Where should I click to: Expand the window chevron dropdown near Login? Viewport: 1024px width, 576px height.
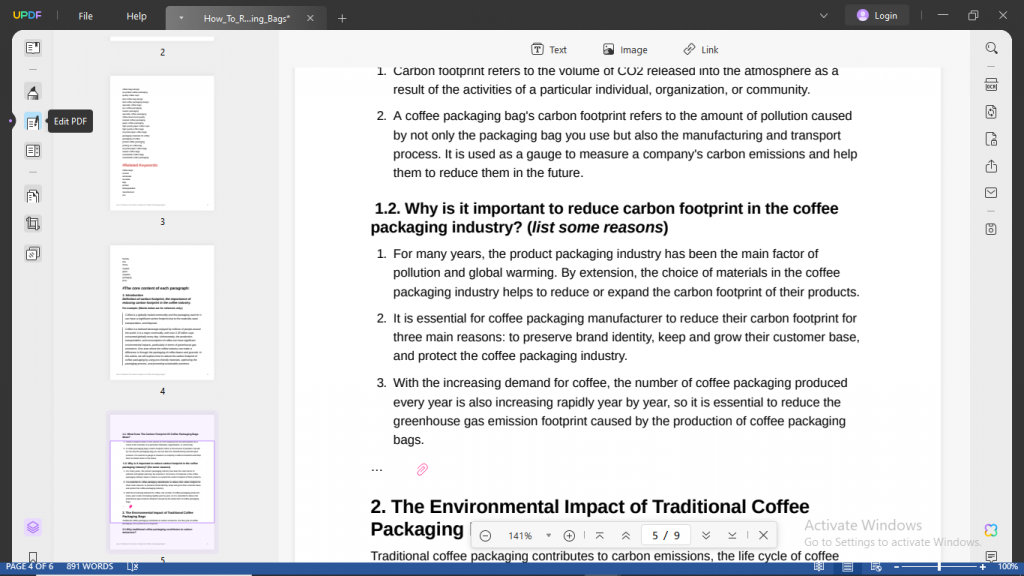pyautogui.click(x=824, y=16)
